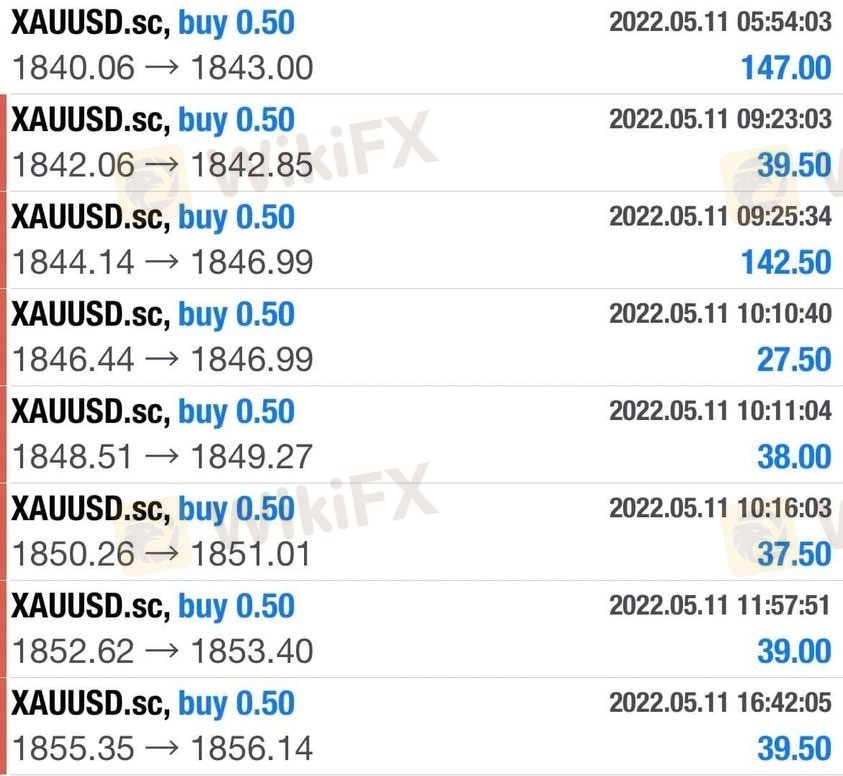Tap the timestamp 2022.05.11 16:42:05
843x776 pixels.
point(720,702)
